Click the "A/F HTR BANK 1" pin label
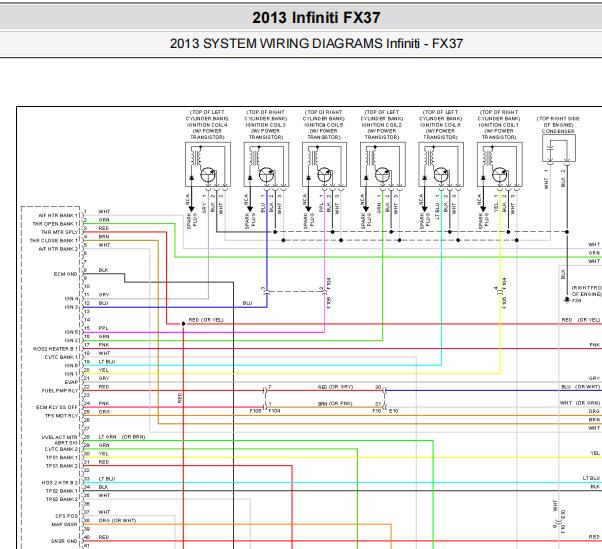Image resolution: width=602 pixels, height=549 pixels. (58, 215)
